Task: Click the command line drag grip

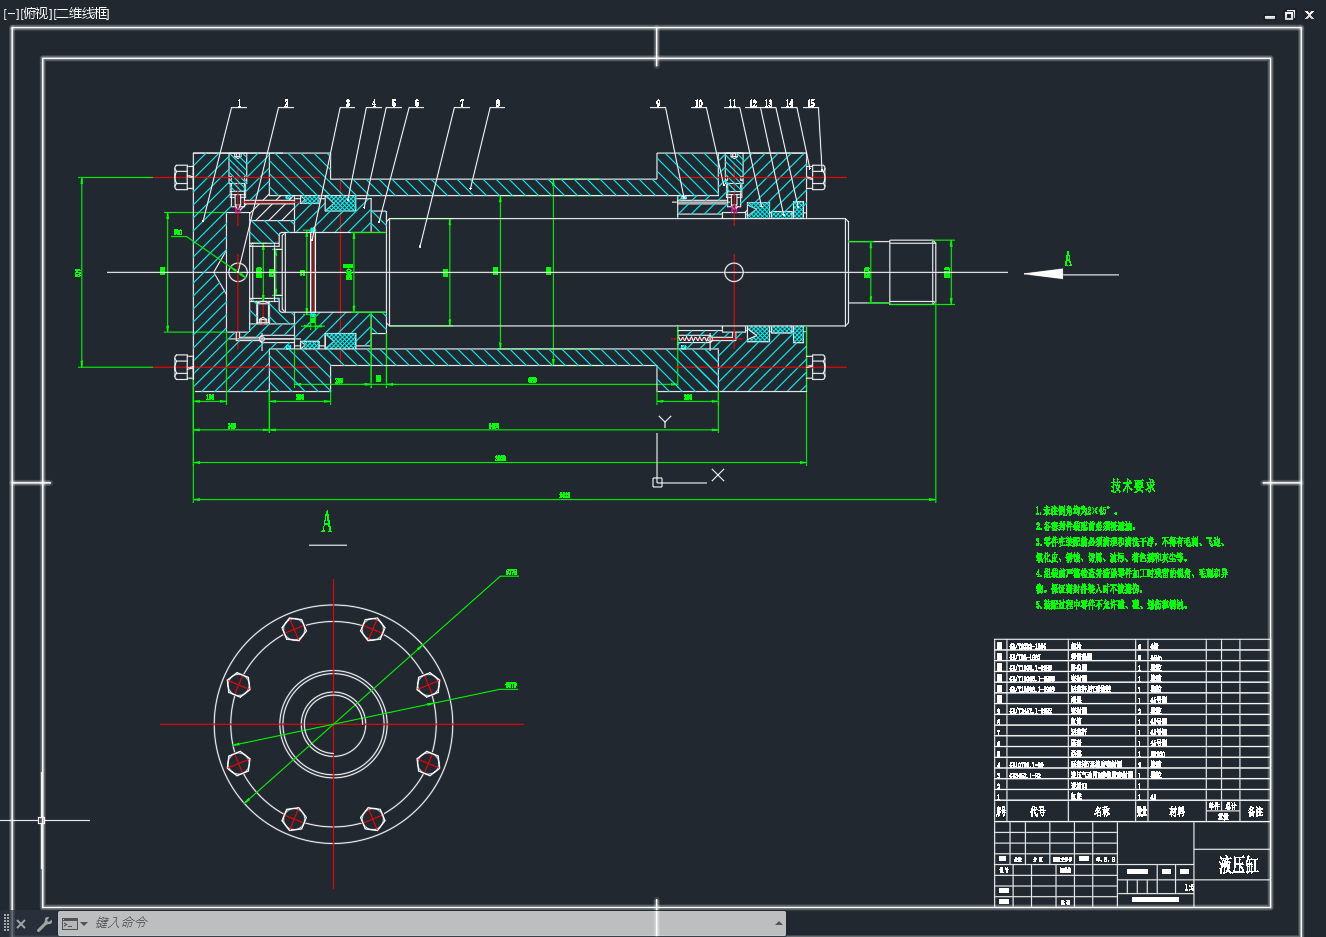Action: tap(6, 924)
